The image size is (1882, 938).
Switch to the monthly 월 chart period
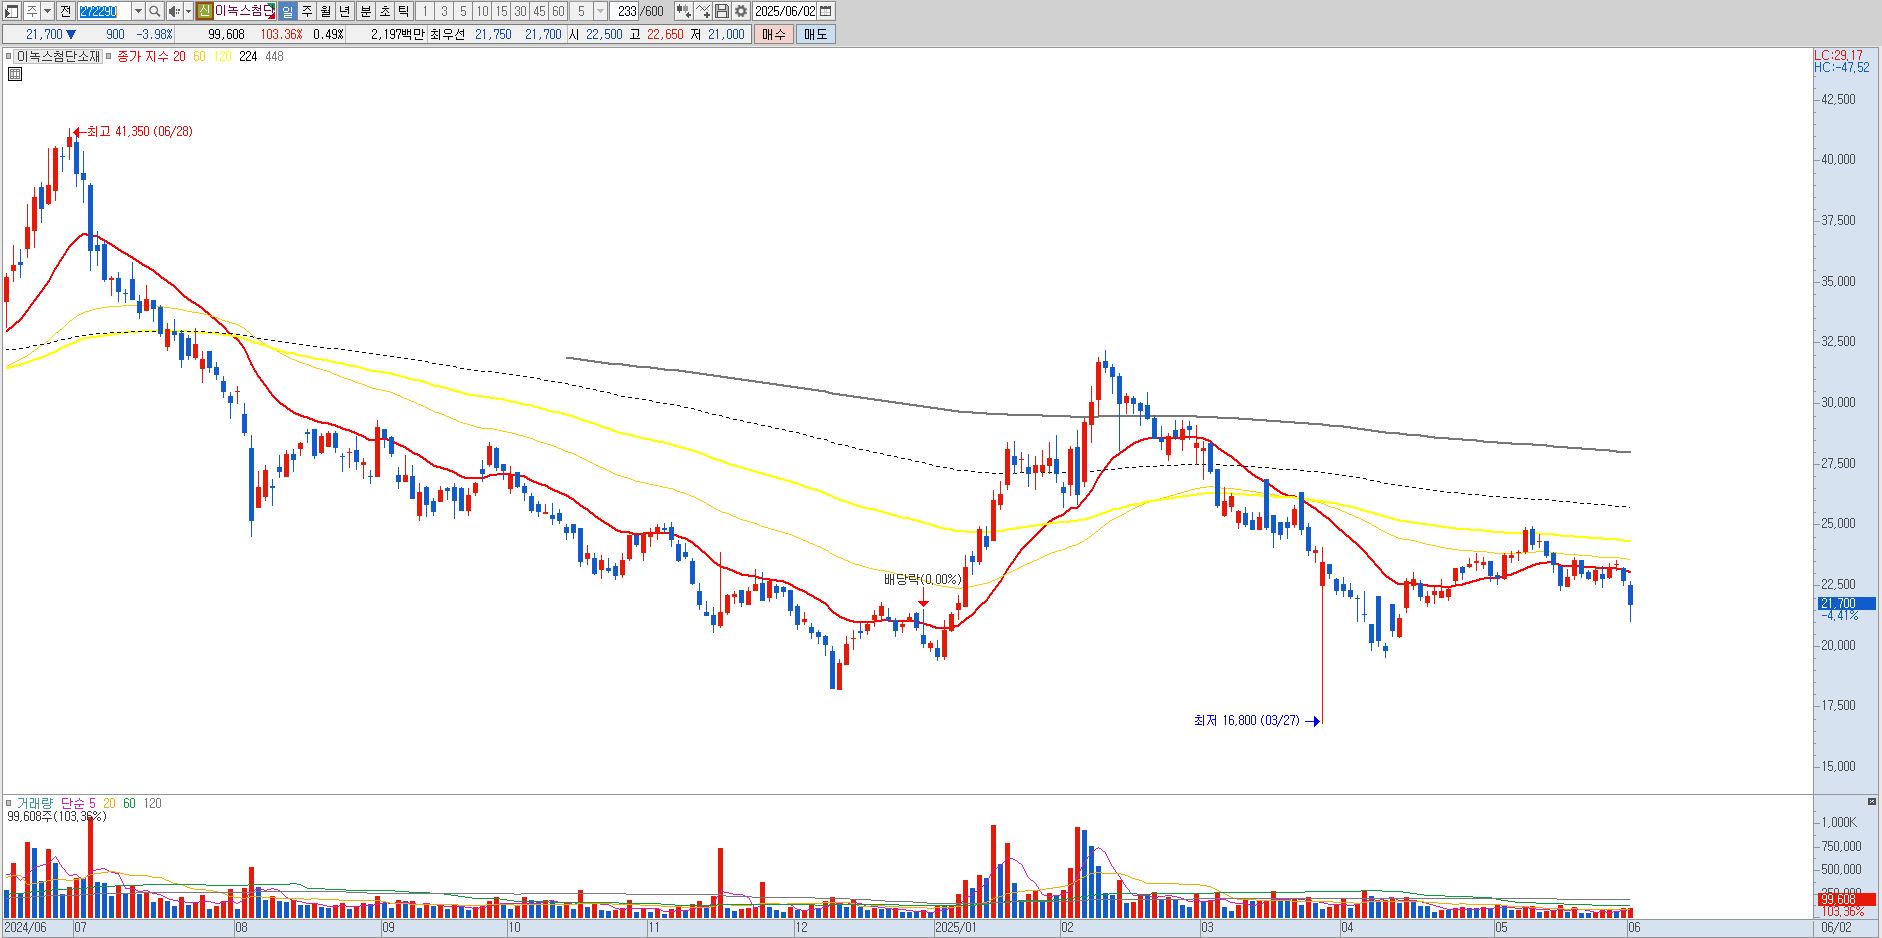click(x=326, y=11)
